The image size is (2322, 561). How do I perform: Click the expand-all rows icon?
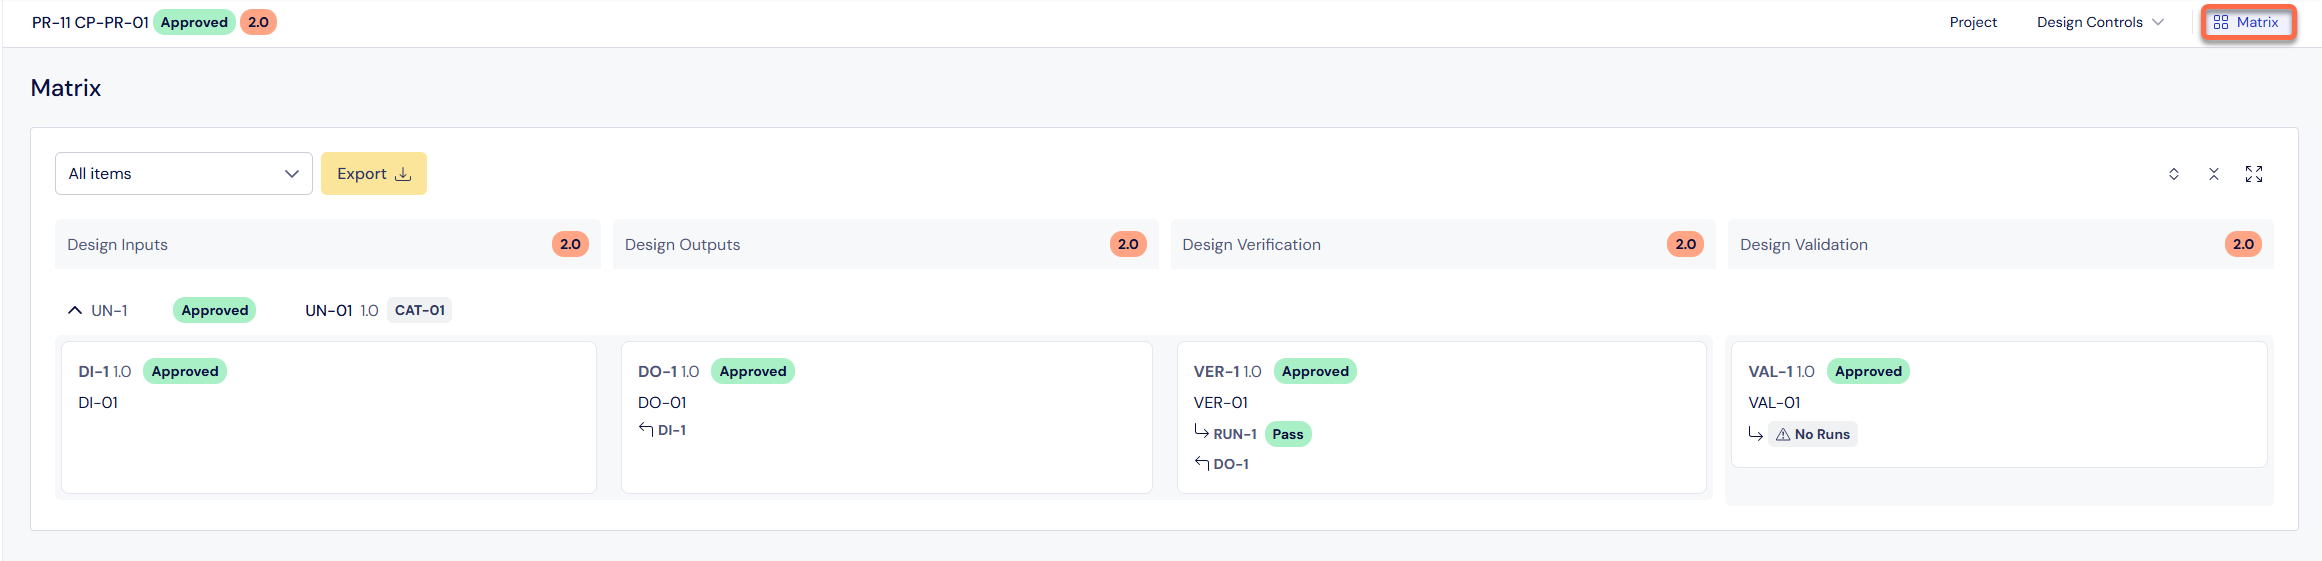[x=2173, y=174]
